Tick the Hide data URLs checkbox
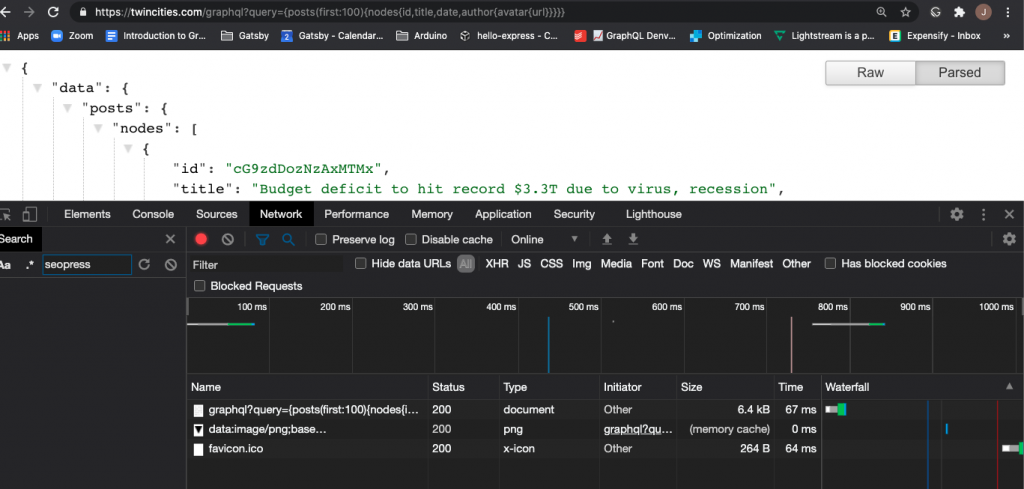The height and width of the screenshot is (489, 1024). [361, 264]
